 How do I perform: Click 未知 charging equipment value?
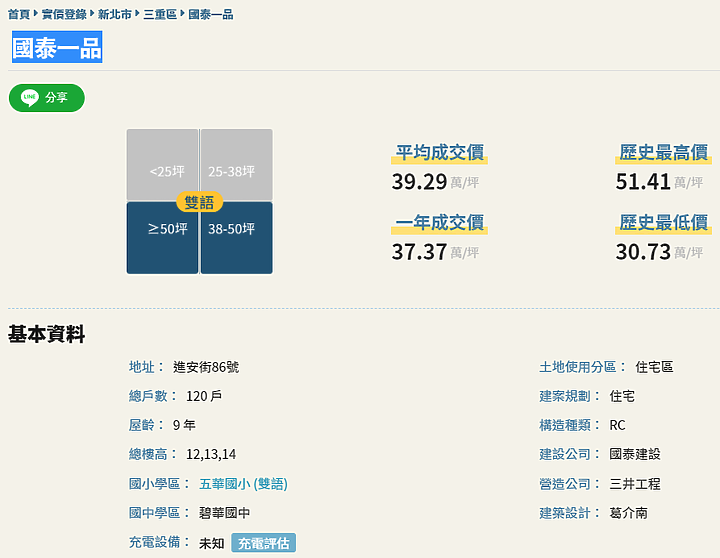[212, 543]
